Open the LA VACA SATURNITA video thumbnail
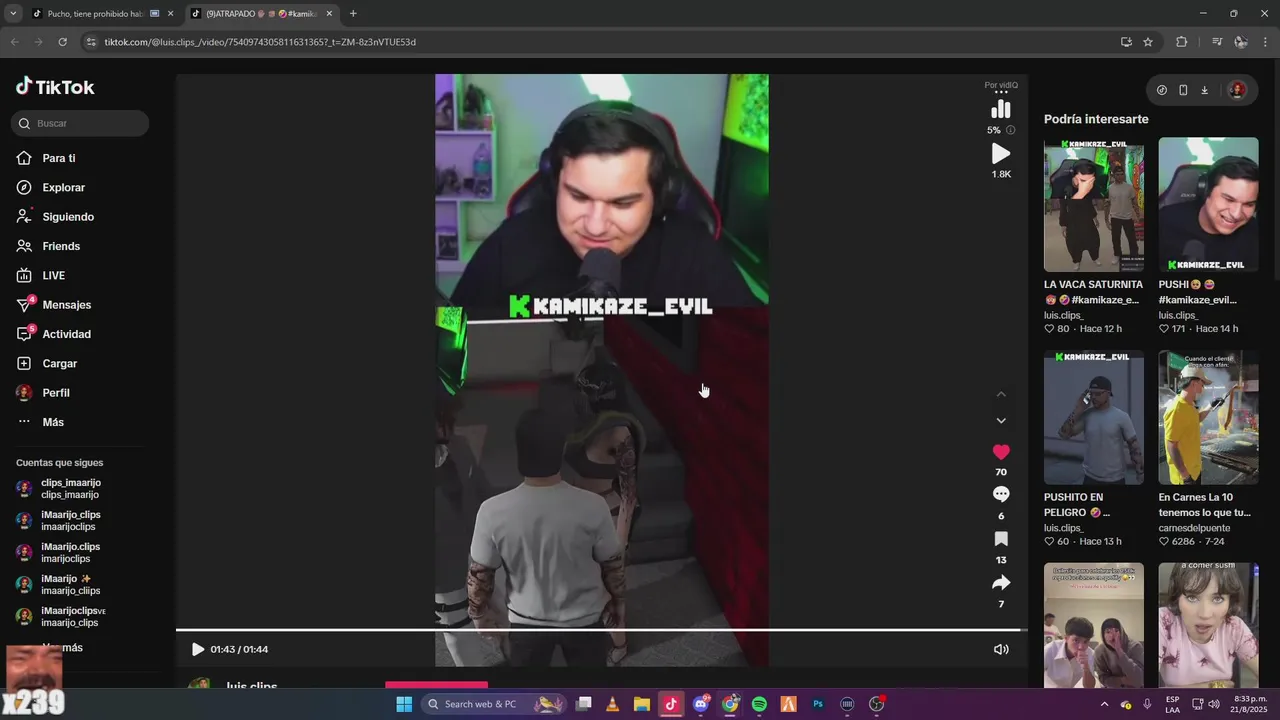Image resolution: width=1280 pixels, height=720 pixels. [1094, 205]
